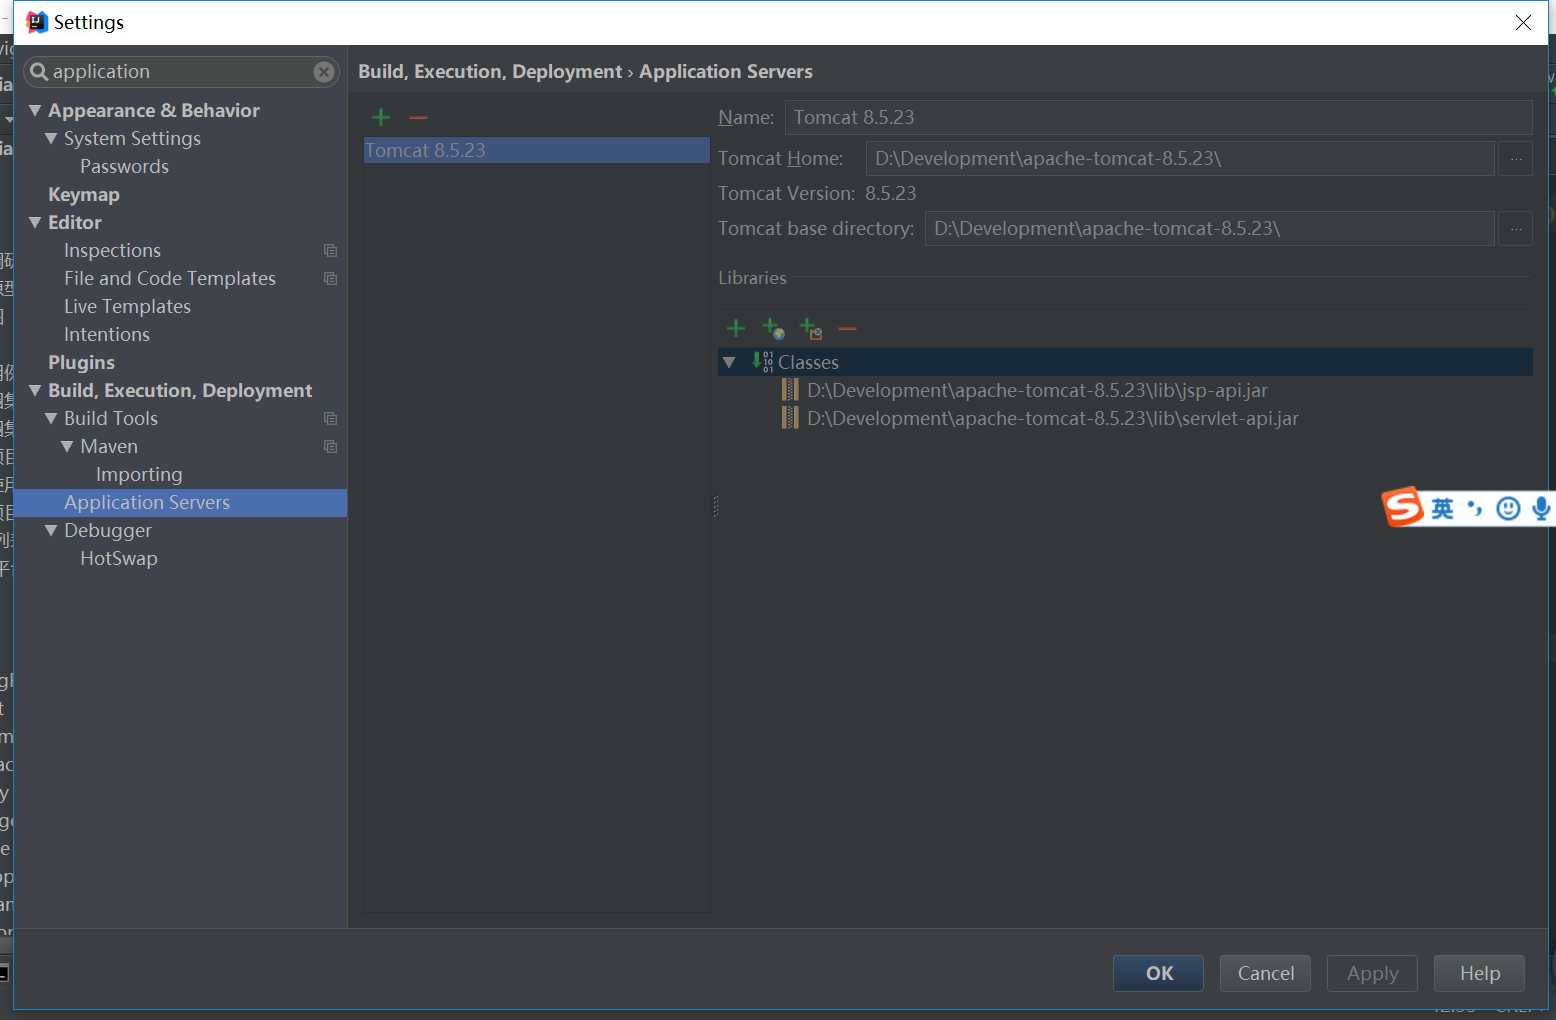This screenshot has height=1020, width=1556.
Task: Click the project-level icon next to Inspections
Action: pos(331,251)
